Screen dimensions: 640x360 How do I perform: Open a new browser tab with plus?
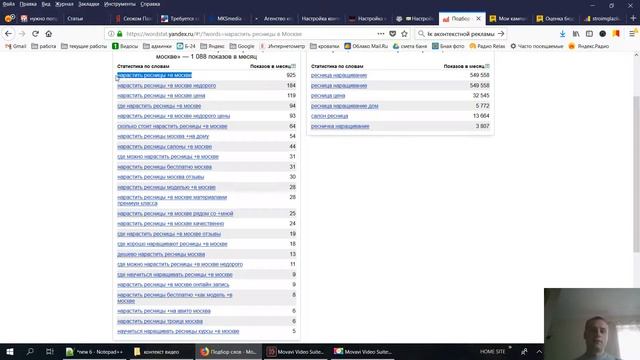tap(633, 18)
